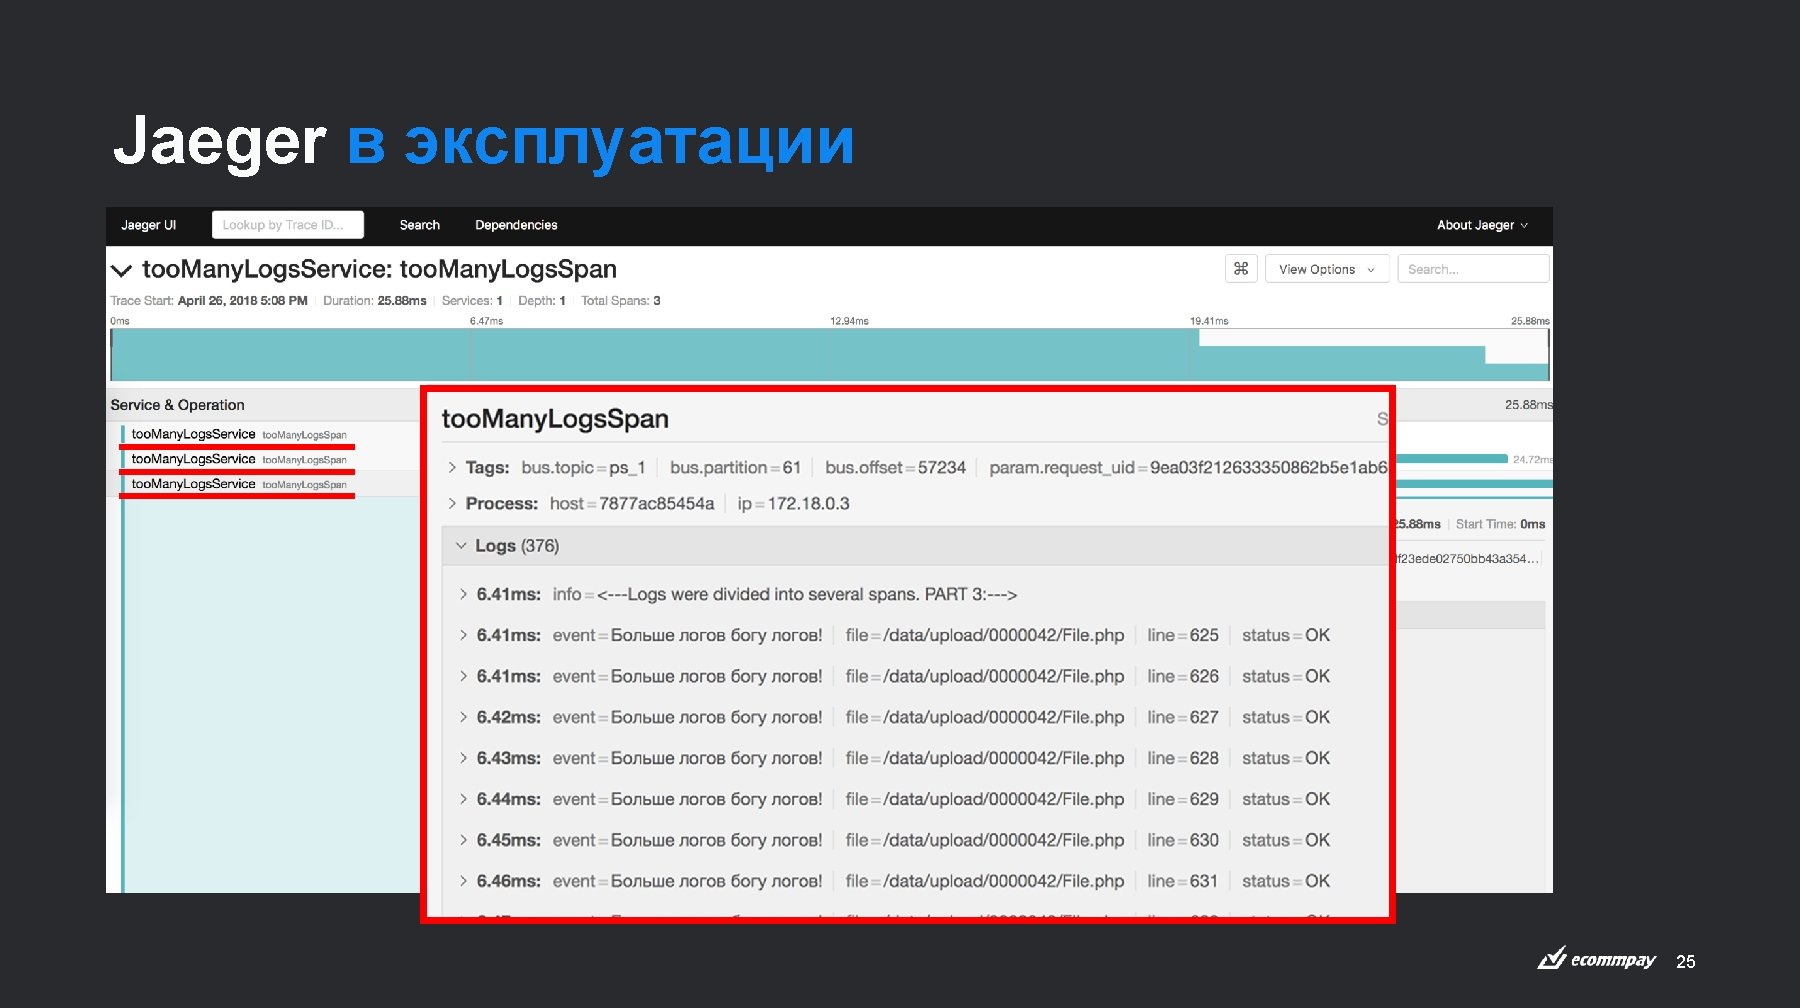Expand log entry with line=630
Viewport: 1800px width, 1008px height.
(463, 840)
